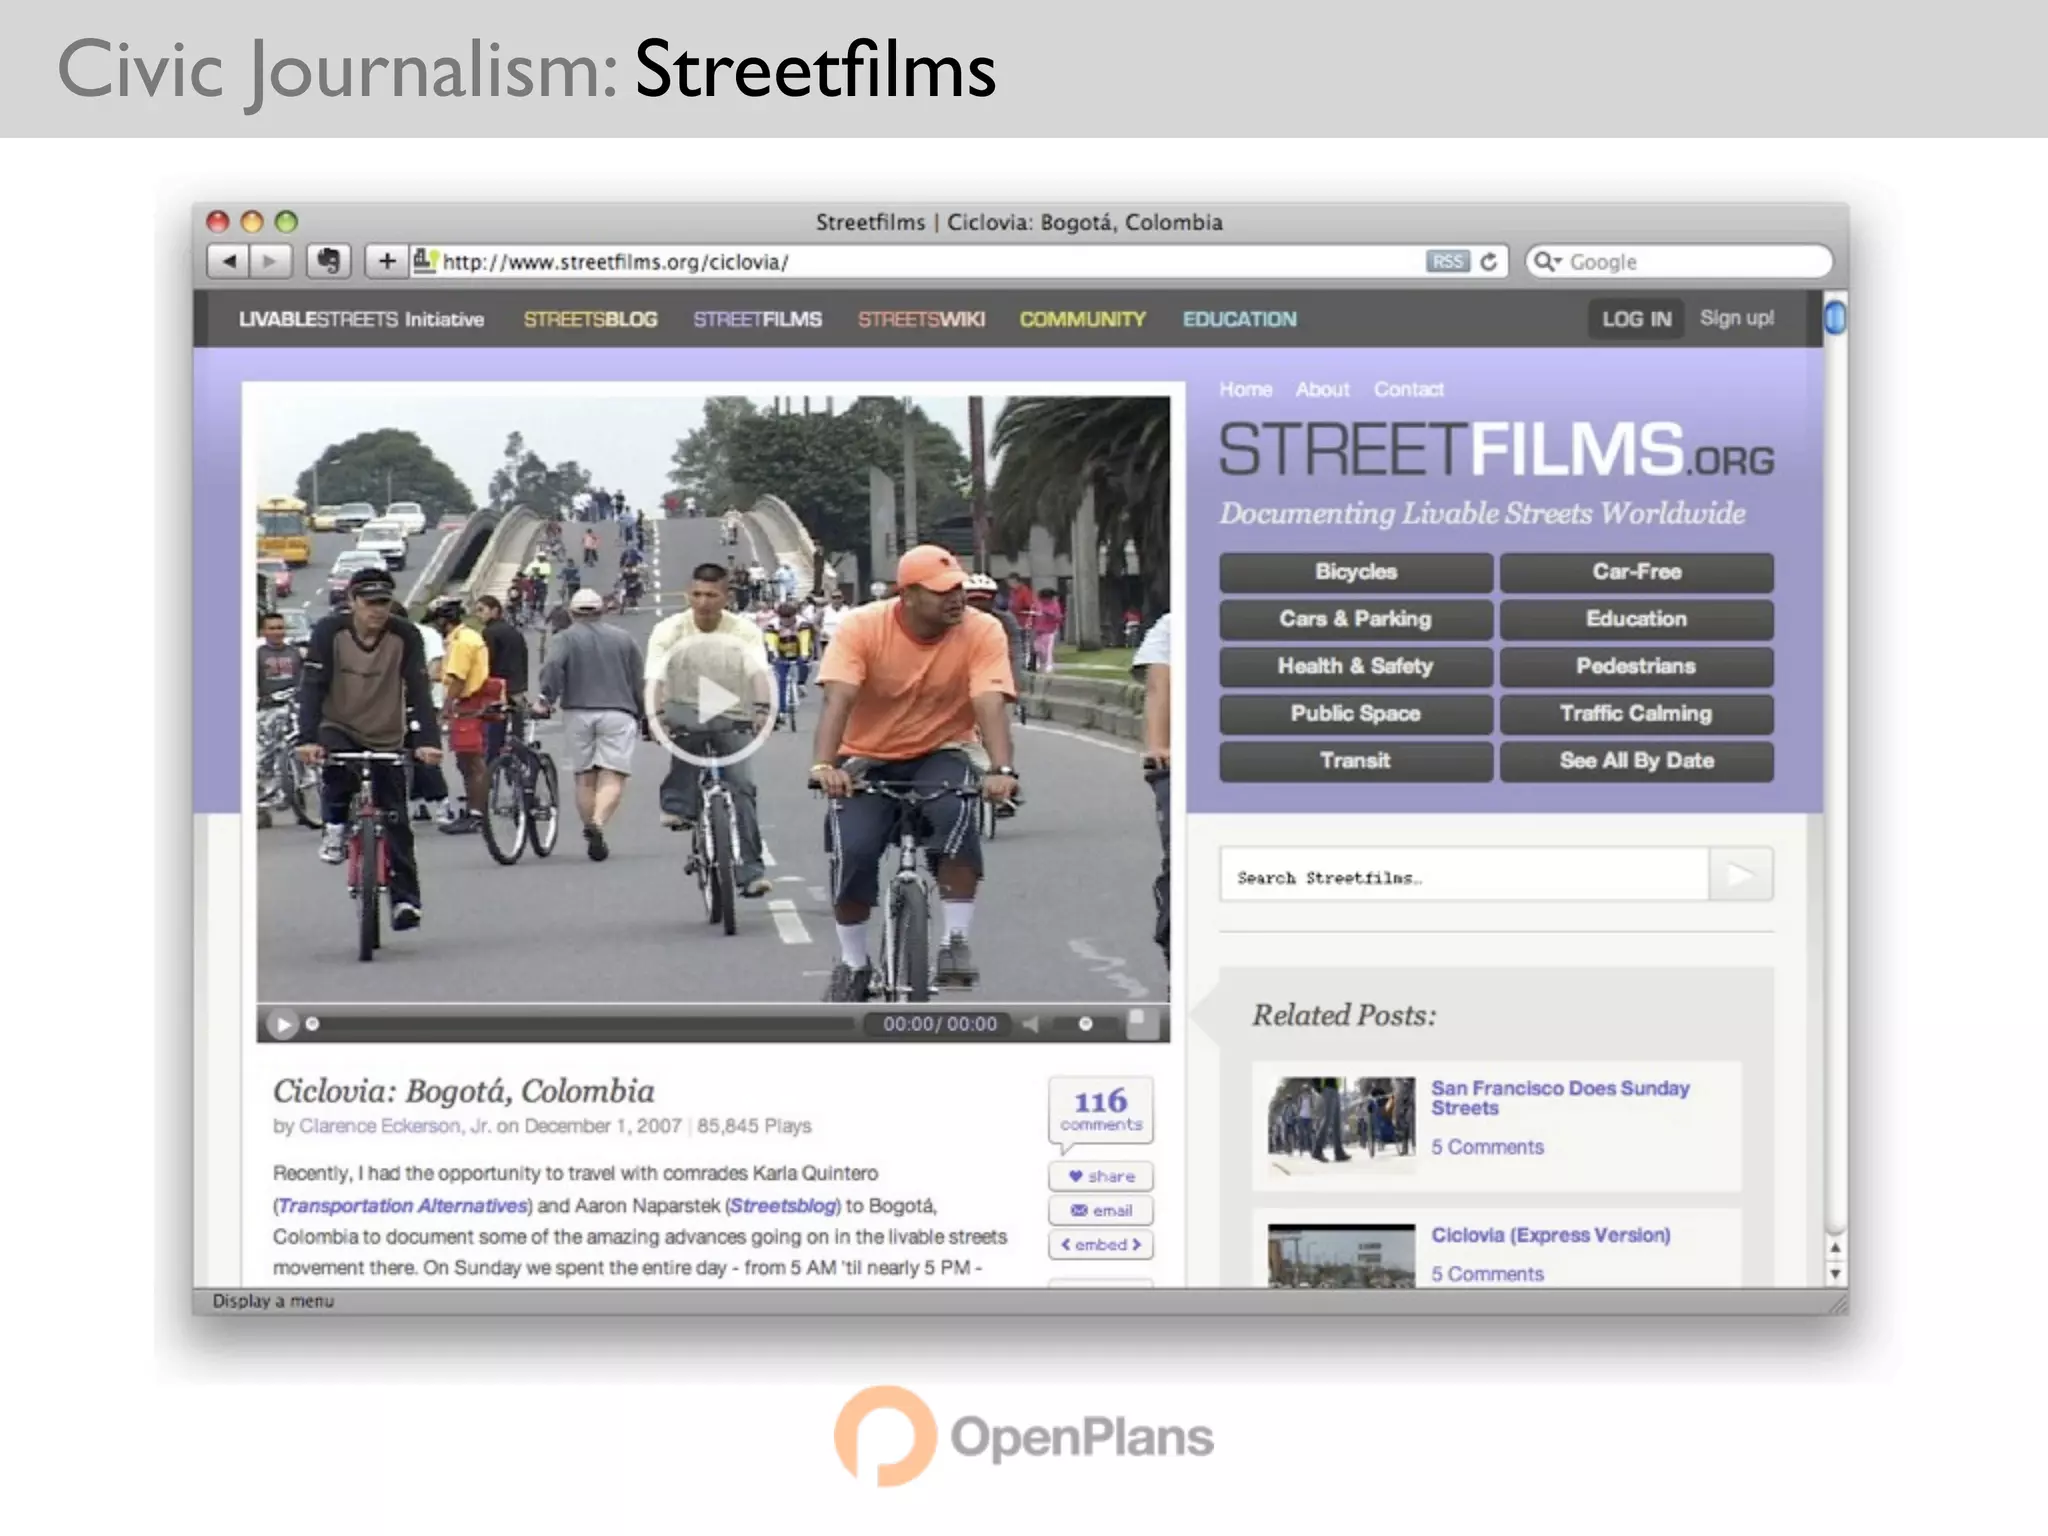Open author Clarence Eckerson, Jr. link
Image resolution: width=2048 pixels, height=1536 pixels.
click(x=395, y=1126)
